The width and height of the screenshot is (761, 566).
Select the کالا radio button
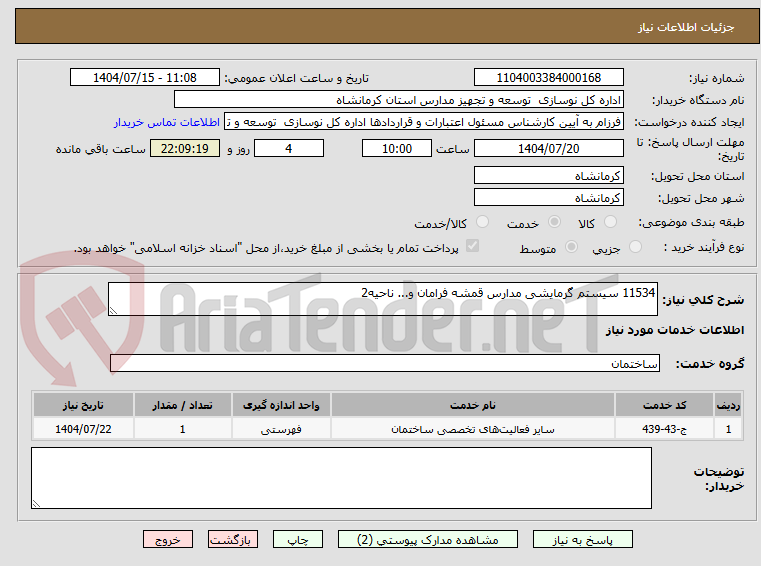(610, 222)
